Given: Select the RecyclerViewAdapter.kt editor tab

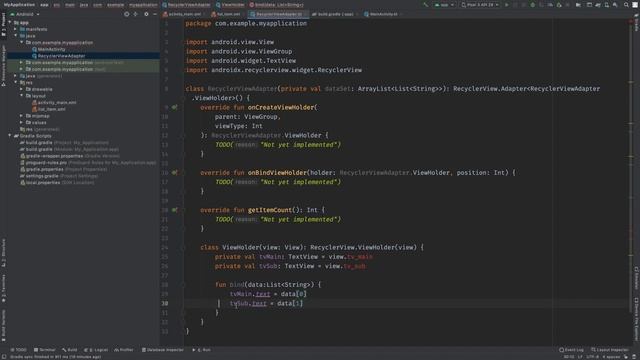Looking at the screenshot, I should click(x=277, y=14).
